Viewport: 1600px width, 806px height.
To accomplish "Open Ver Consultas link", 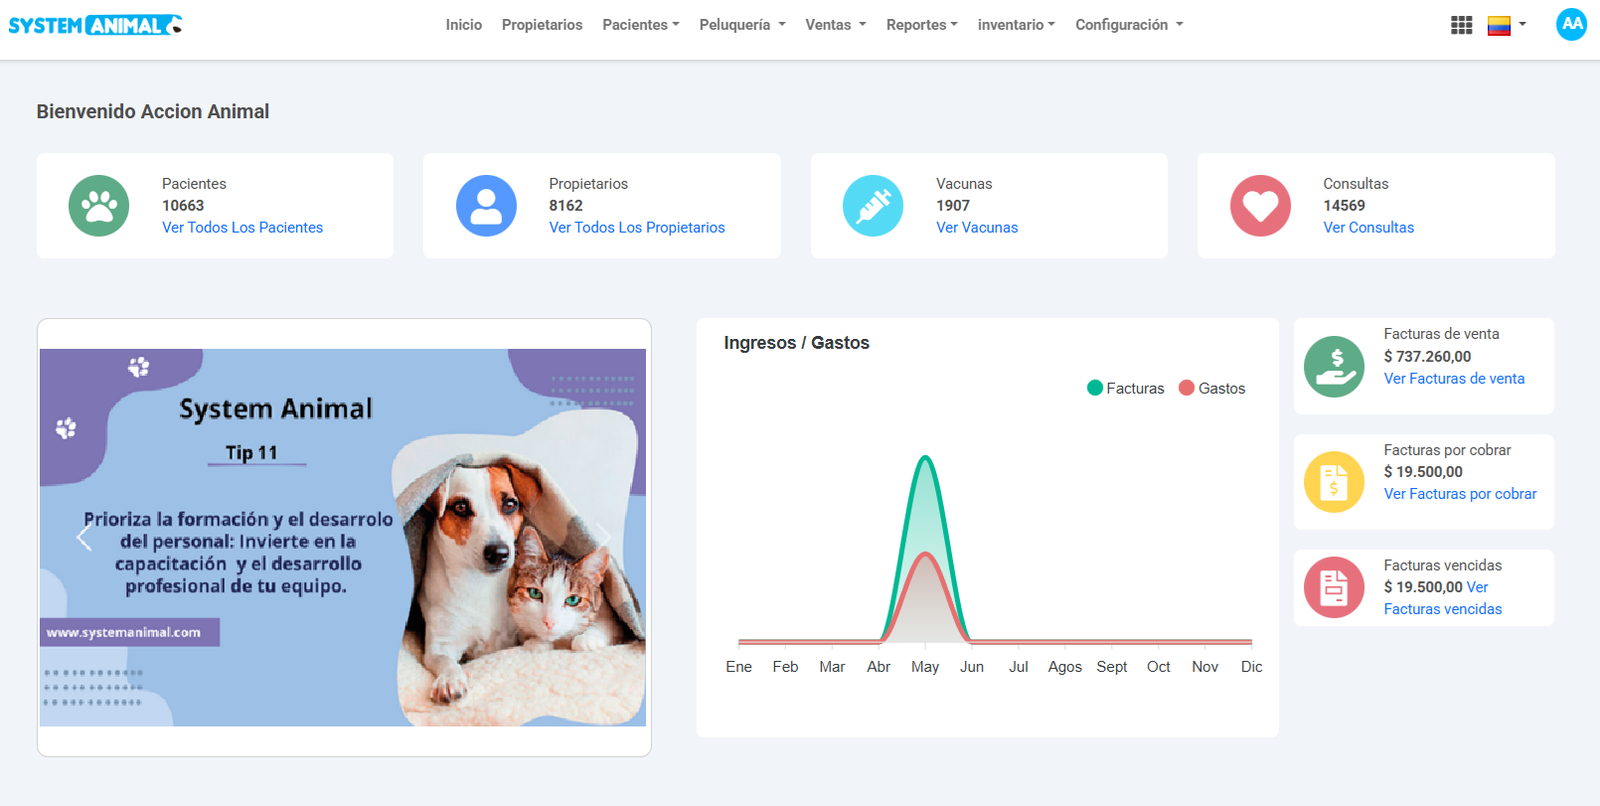I will (x=1369, y=228).
